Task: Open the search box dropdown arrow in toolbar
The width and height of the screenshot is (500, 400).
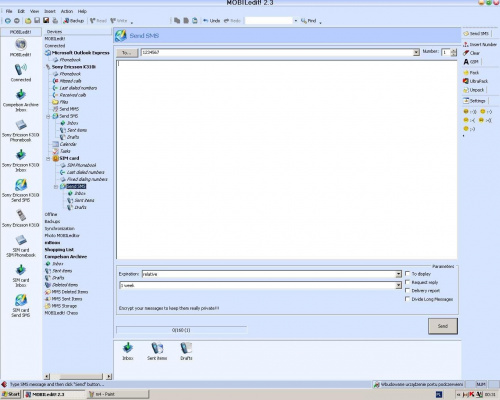Action: tap(296, 21)
